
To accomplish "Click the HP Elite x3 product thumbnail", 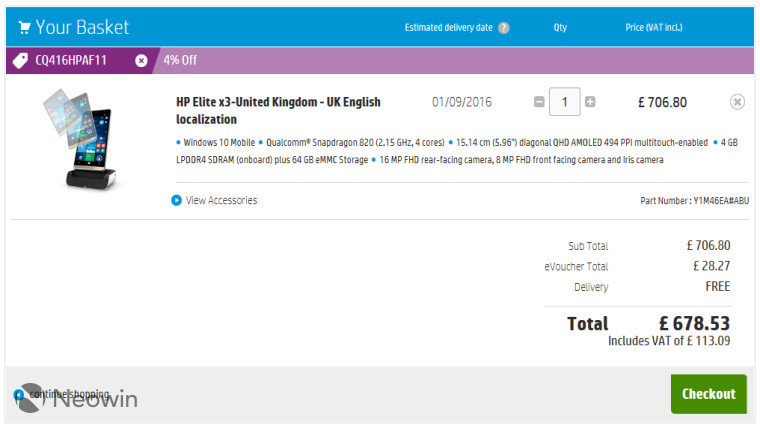I will 81,139.
